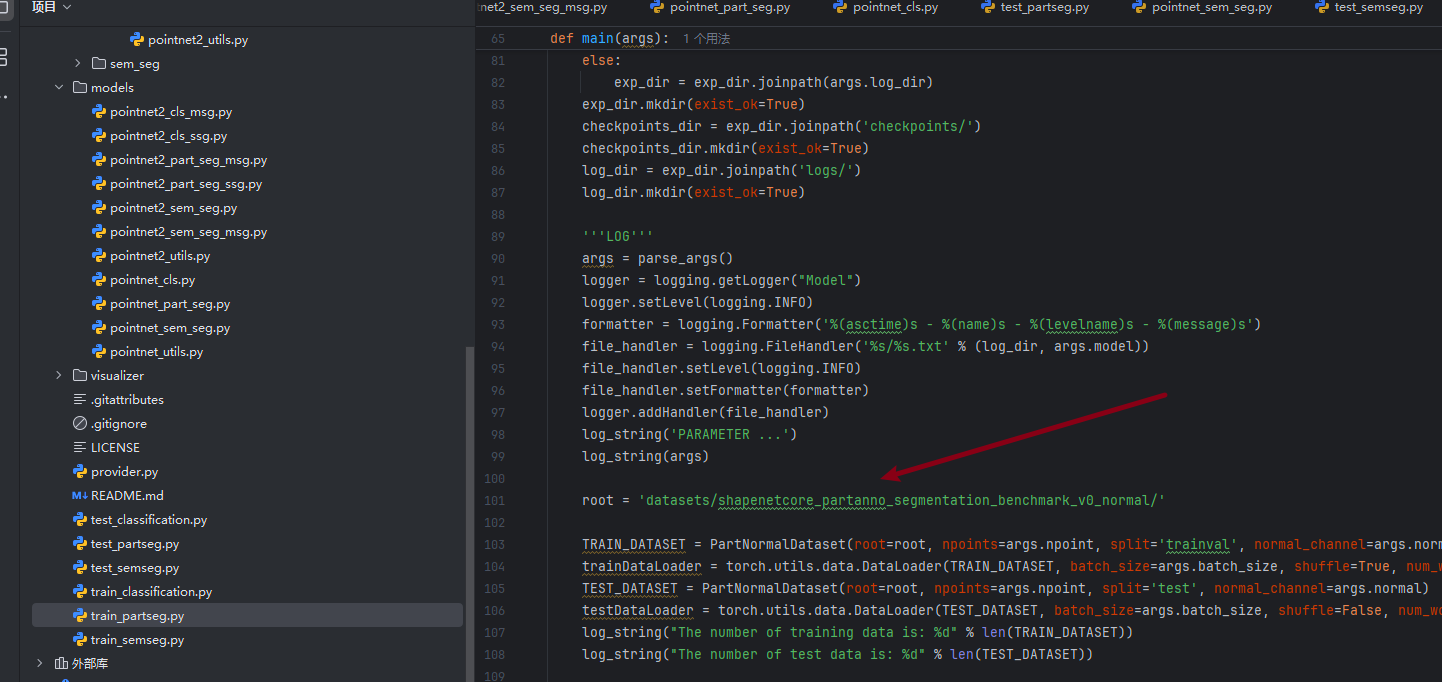The image size is (1442, 682).
Task: Click the Python icon of train_semseg.py
Action: click(80, 640)
